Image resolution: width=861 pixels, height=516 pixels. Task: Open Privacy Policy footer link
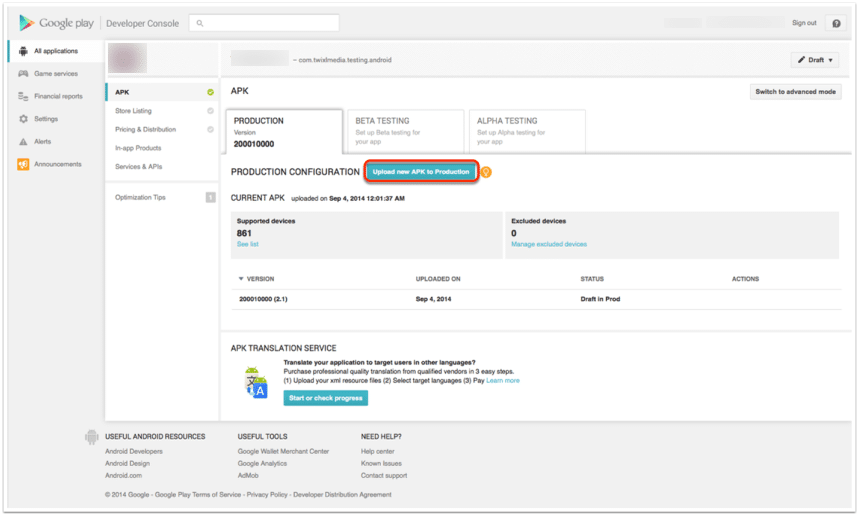[267, 495]
